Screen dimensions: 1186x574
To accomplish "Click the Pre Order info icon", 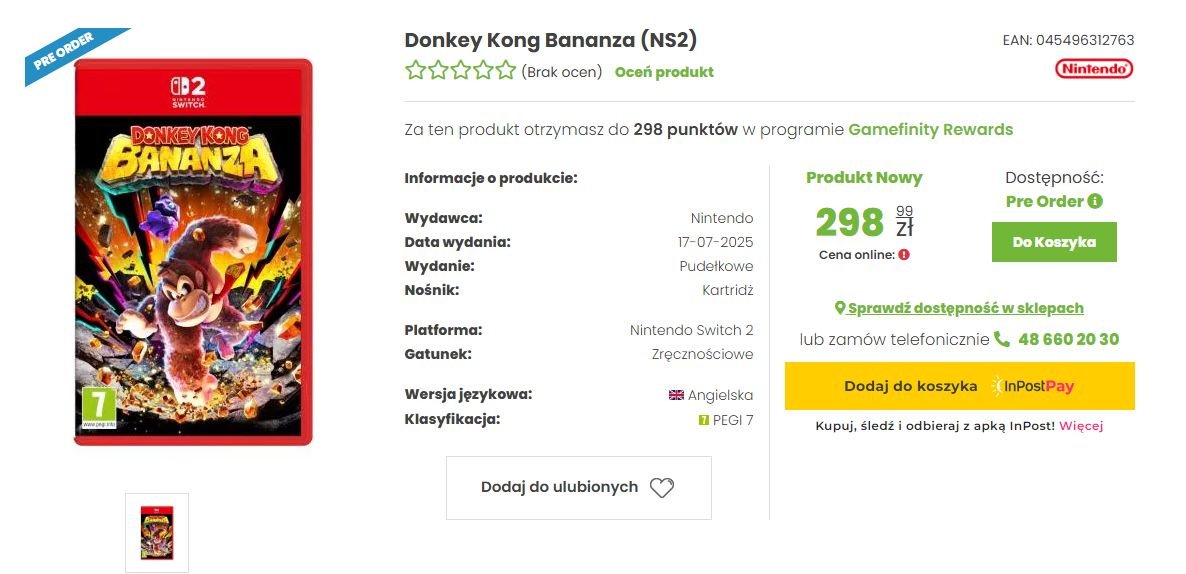I will pyautogui.click(x=1094, y=201).
